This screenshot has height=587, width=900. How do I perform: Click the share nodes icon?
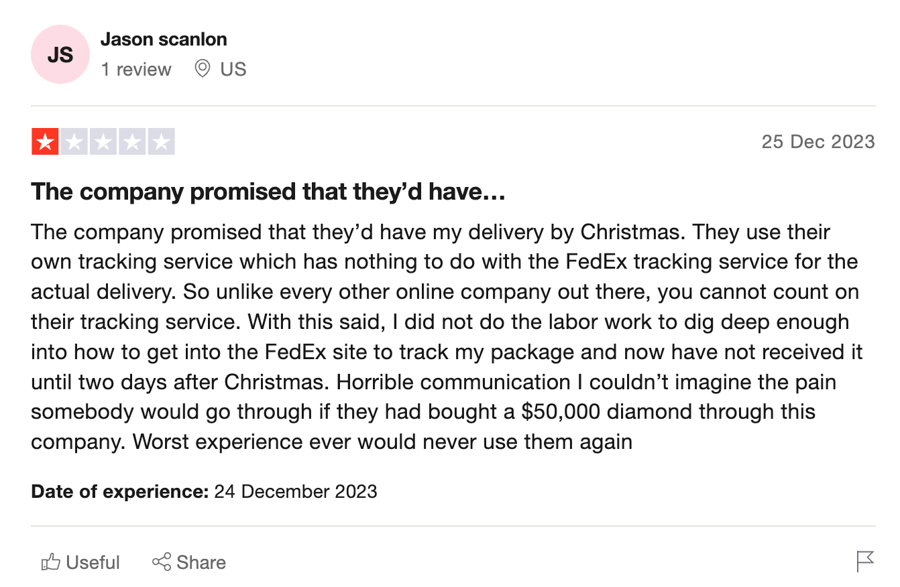click(x=161, y=562)
